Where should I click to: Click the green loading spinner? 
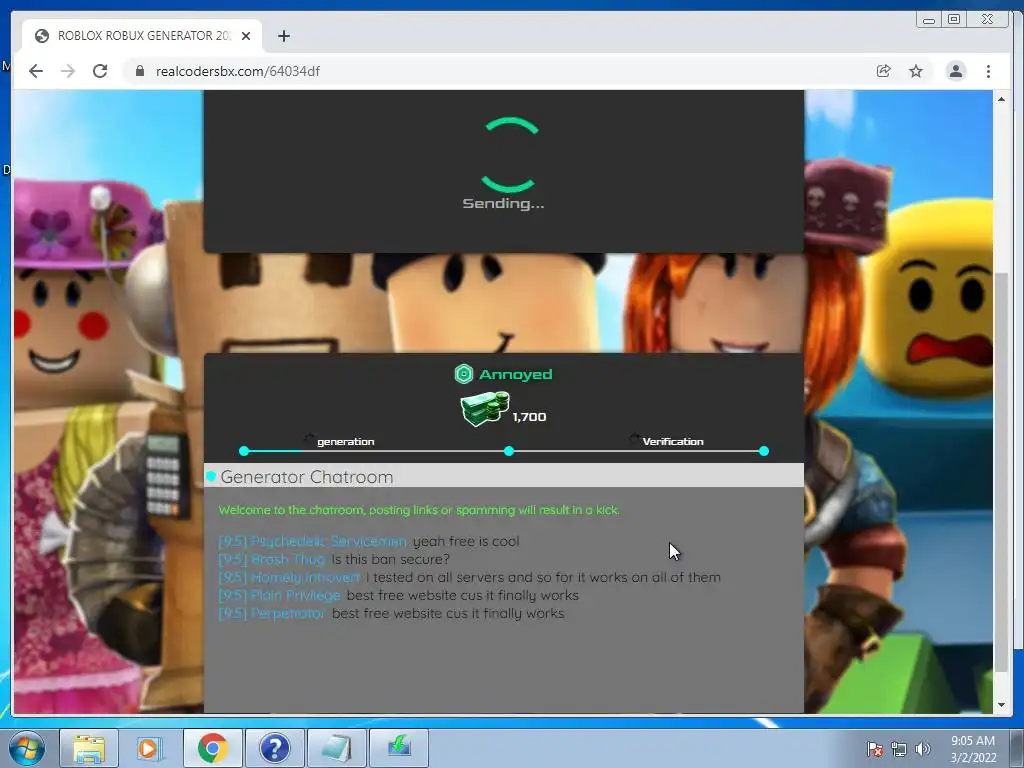tap(511, 155)
